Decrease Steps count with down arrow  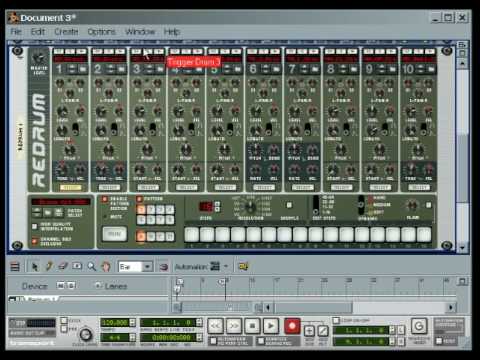tap(217, 209)
